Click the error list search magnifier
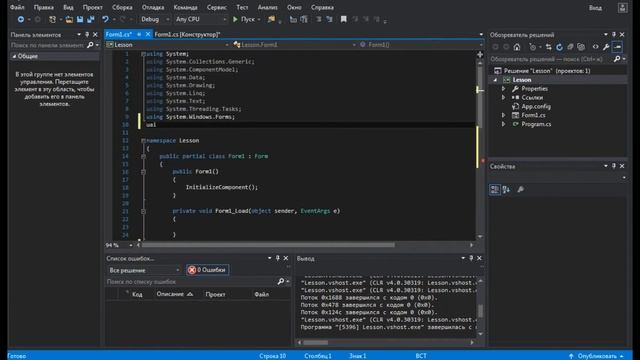The image size is (640, 360). tap(281, 281)
